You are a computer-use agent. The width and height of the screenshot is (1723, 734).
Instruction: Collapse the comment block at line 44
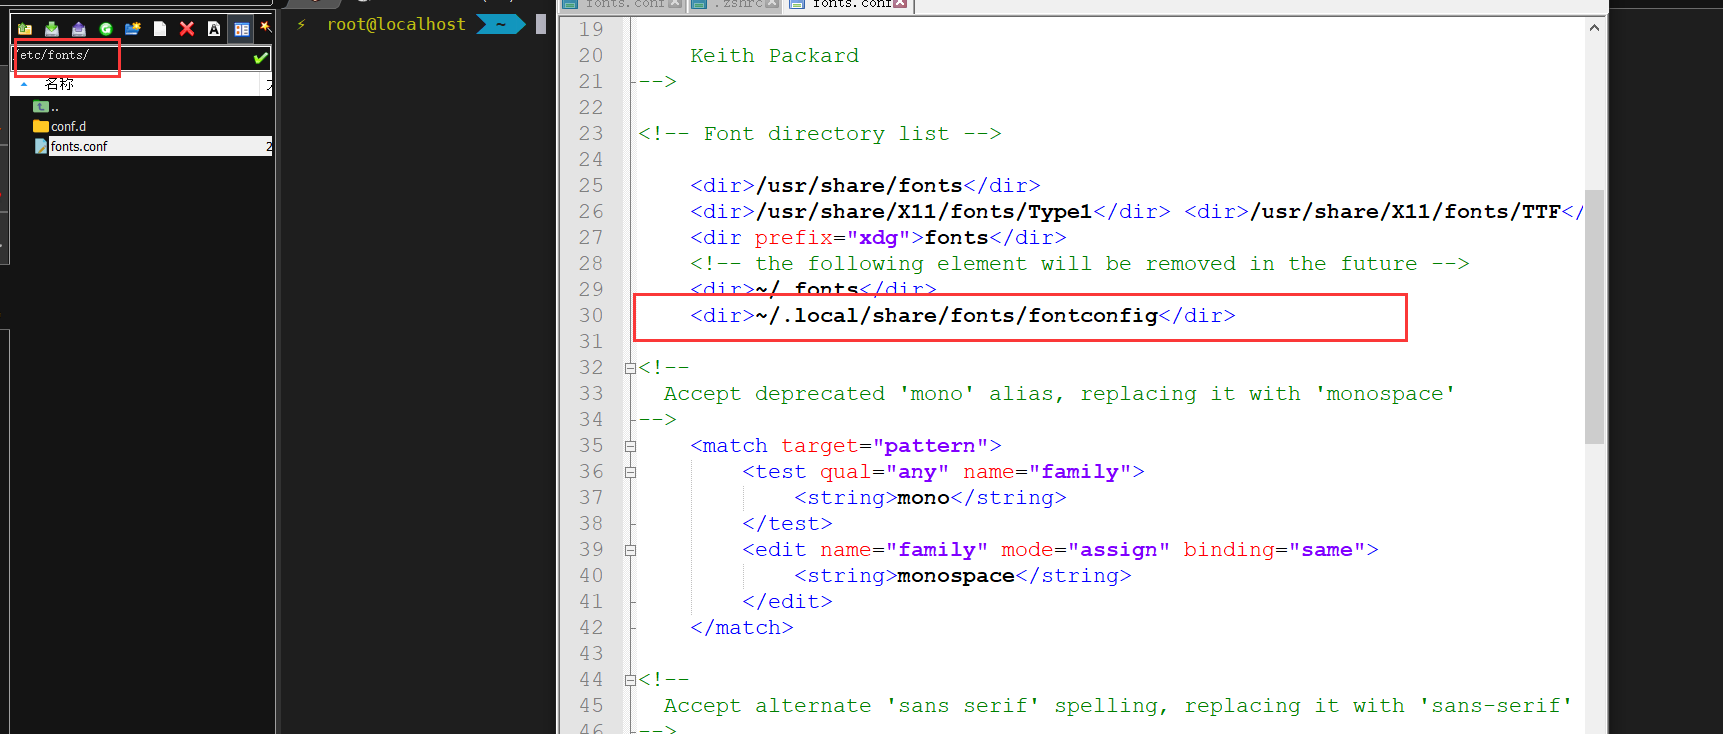click(x=631, y=680)
